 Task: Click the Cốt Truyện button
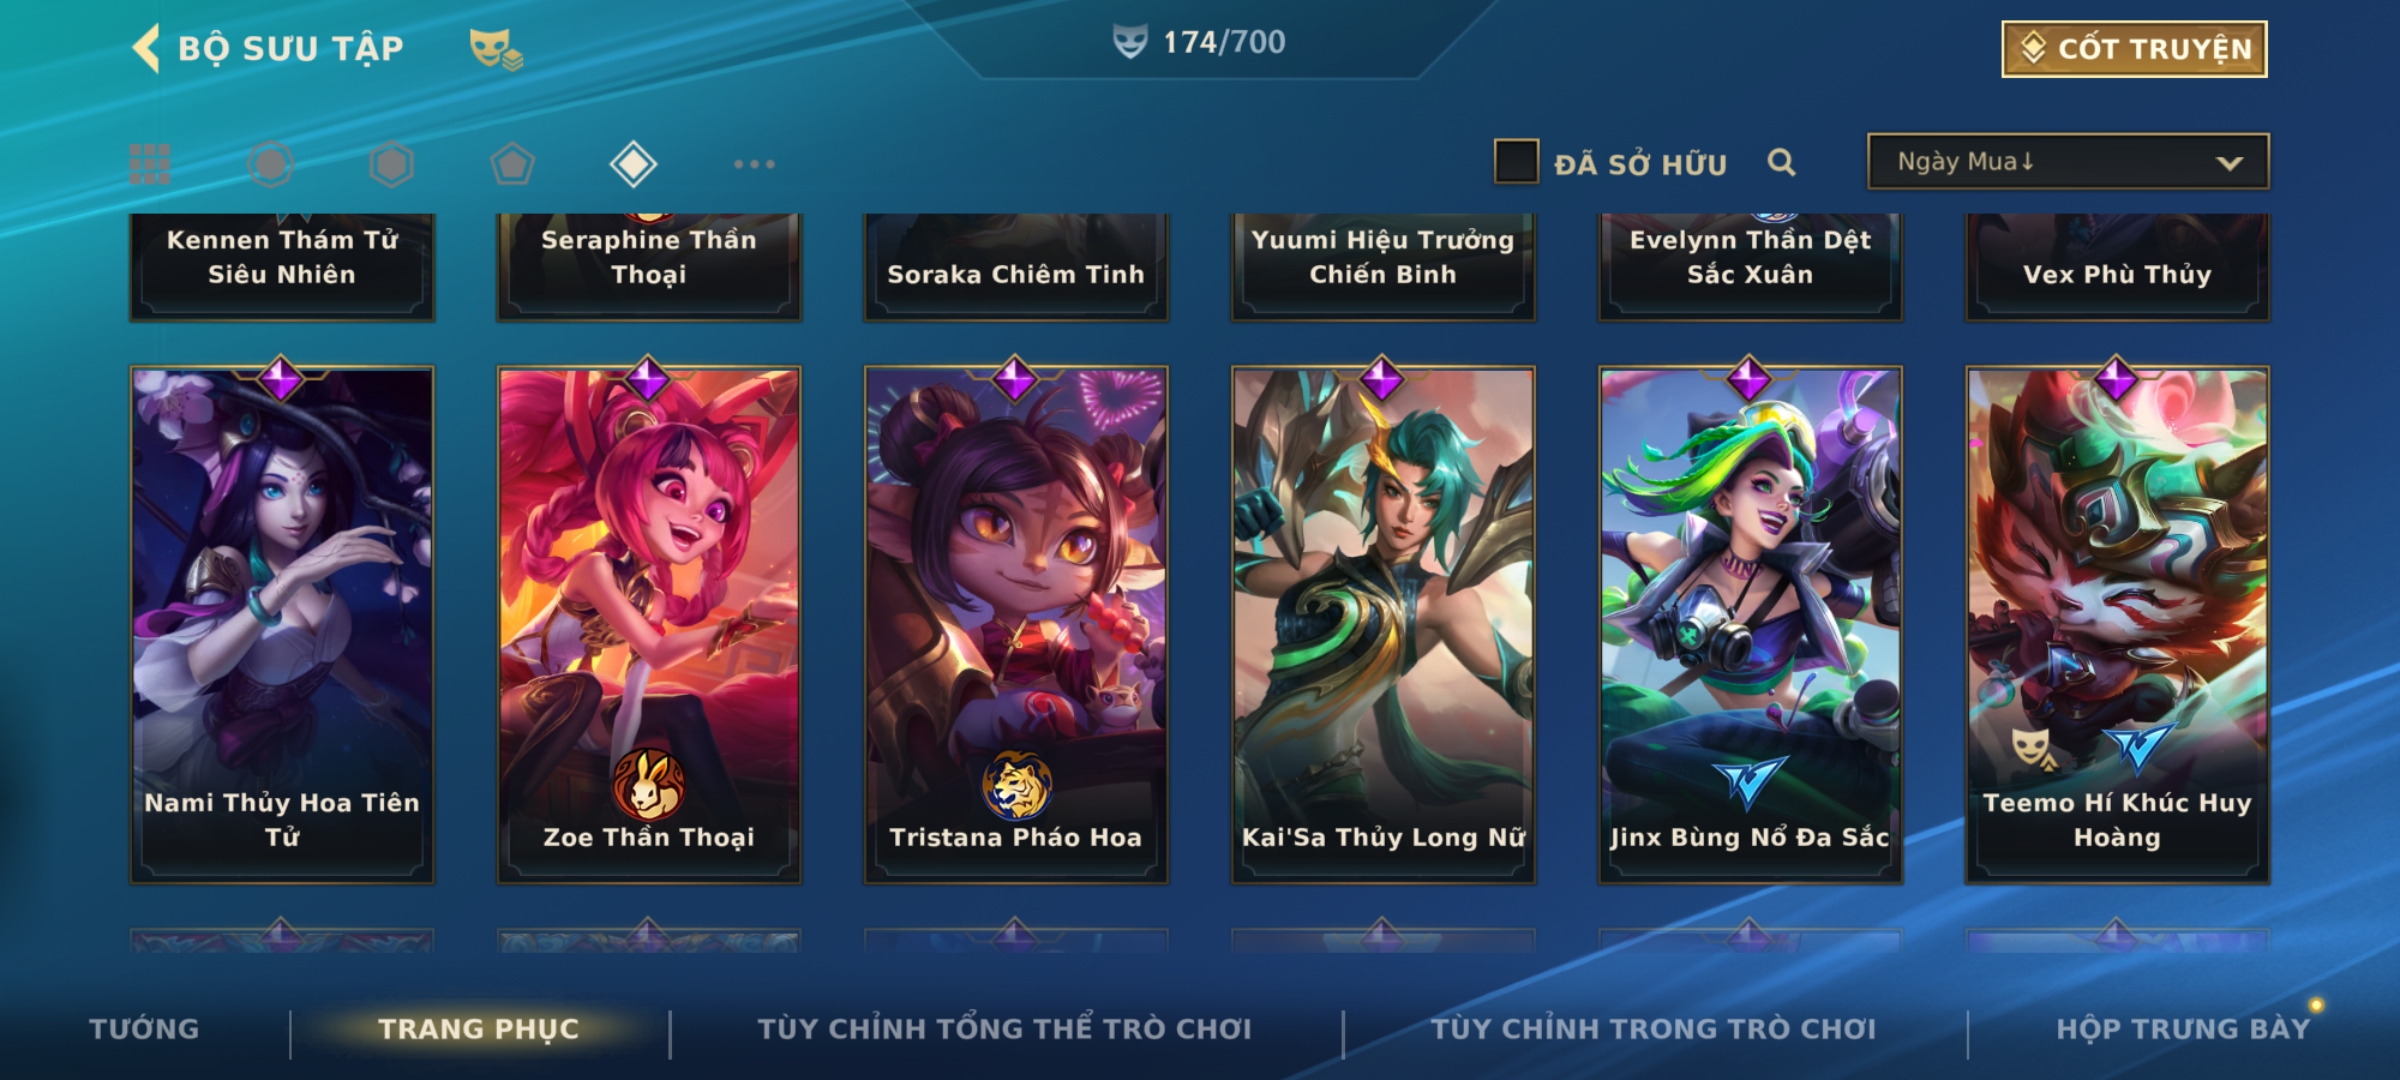pyautogui.click(x=2134, y=49)
